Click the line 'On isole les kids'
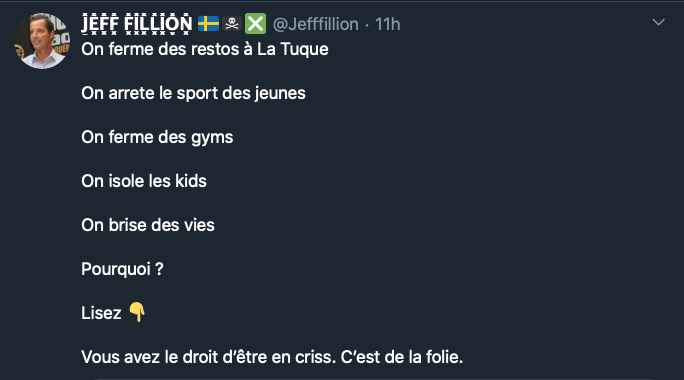The width and height of the screenshot is (684, 380). click(x=144, y=181)
